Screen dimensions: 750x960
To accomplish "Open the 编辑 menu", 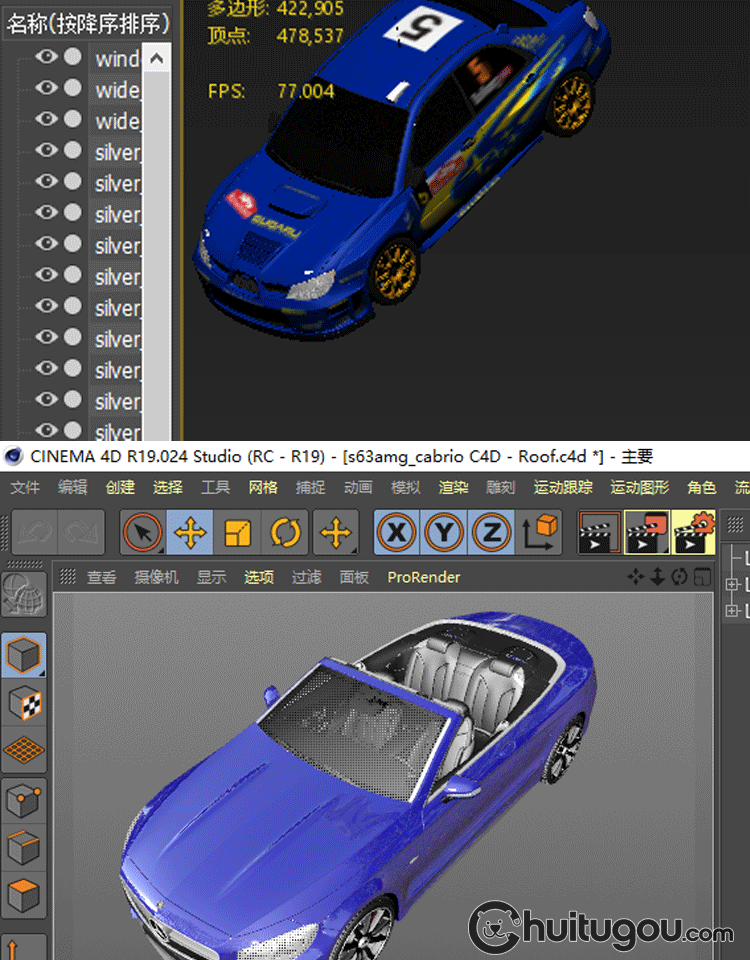I will click(73, 487).
